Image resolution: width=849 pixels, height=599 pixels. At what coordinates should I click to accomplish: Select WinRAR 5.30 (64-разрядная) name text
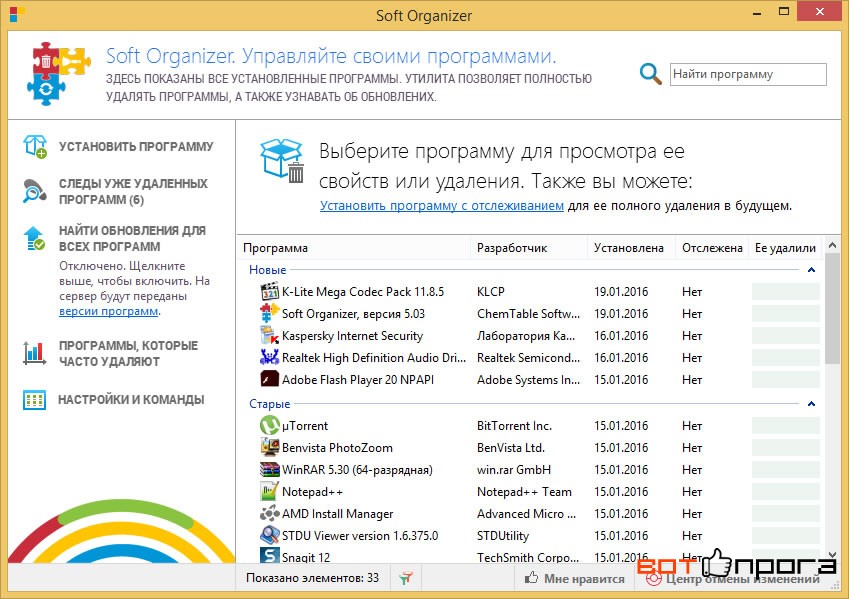point(357,470)
